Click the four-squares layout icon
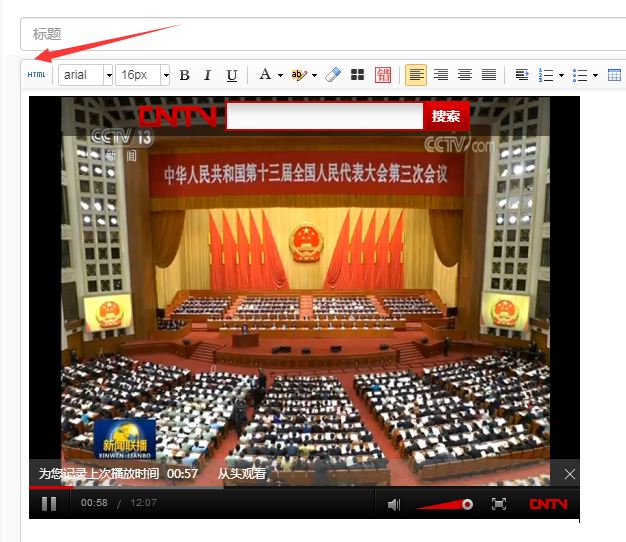The height and width of the screenshot is (542, 626). tap(357, 75)
